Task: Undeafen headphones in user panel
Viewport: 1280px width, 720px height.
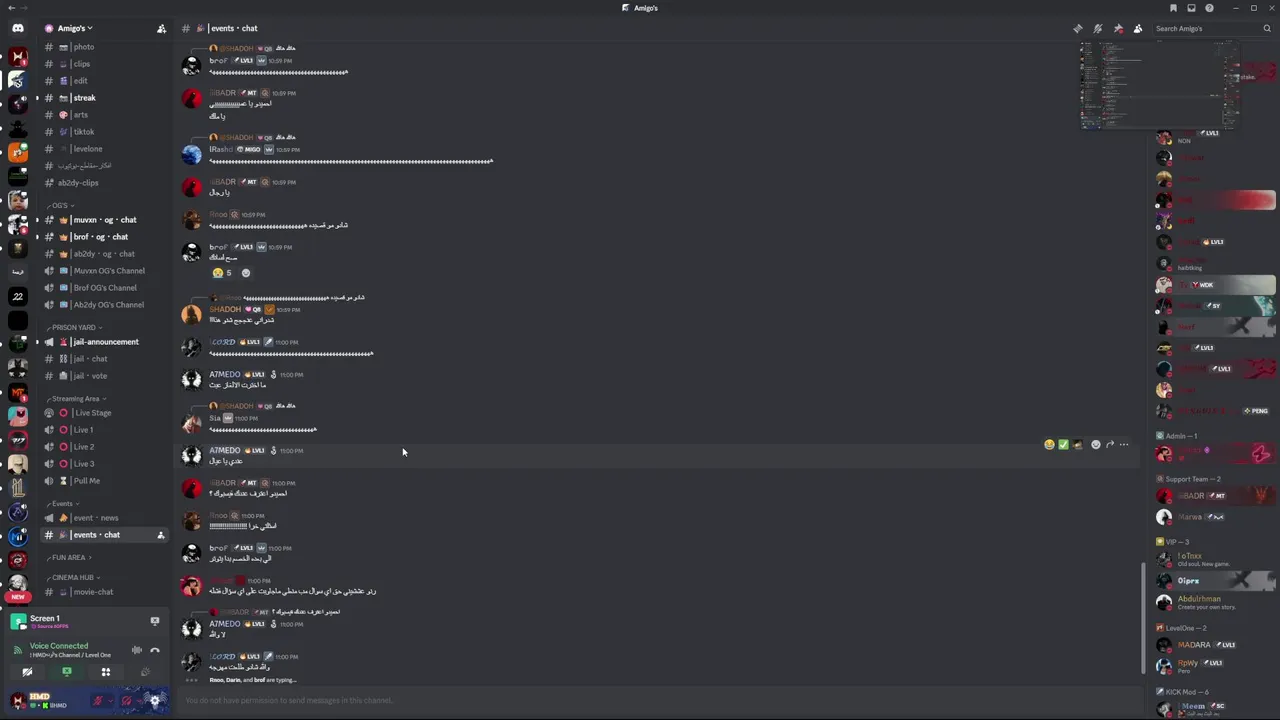Action: pos(126,700)
